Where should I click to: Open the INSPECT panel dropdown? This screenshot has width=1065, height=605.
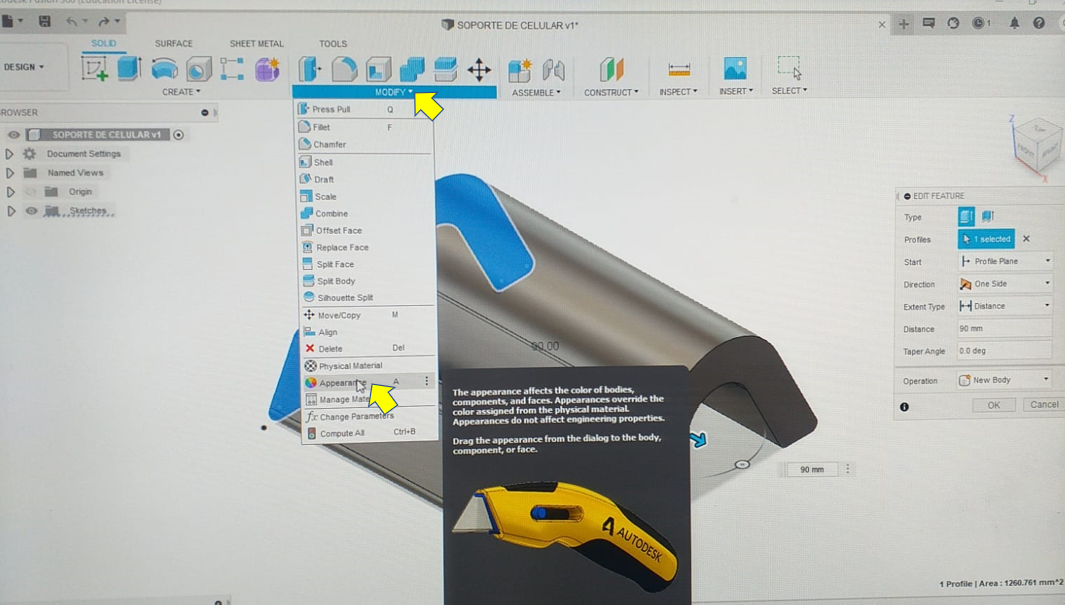pyautogui.click(x=678, y=92)
